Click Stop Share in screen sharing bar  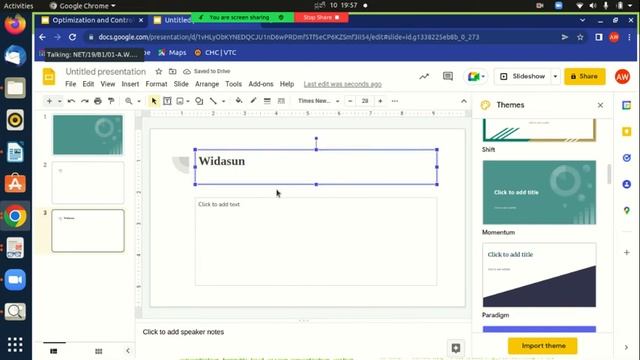tap(321, 18)
